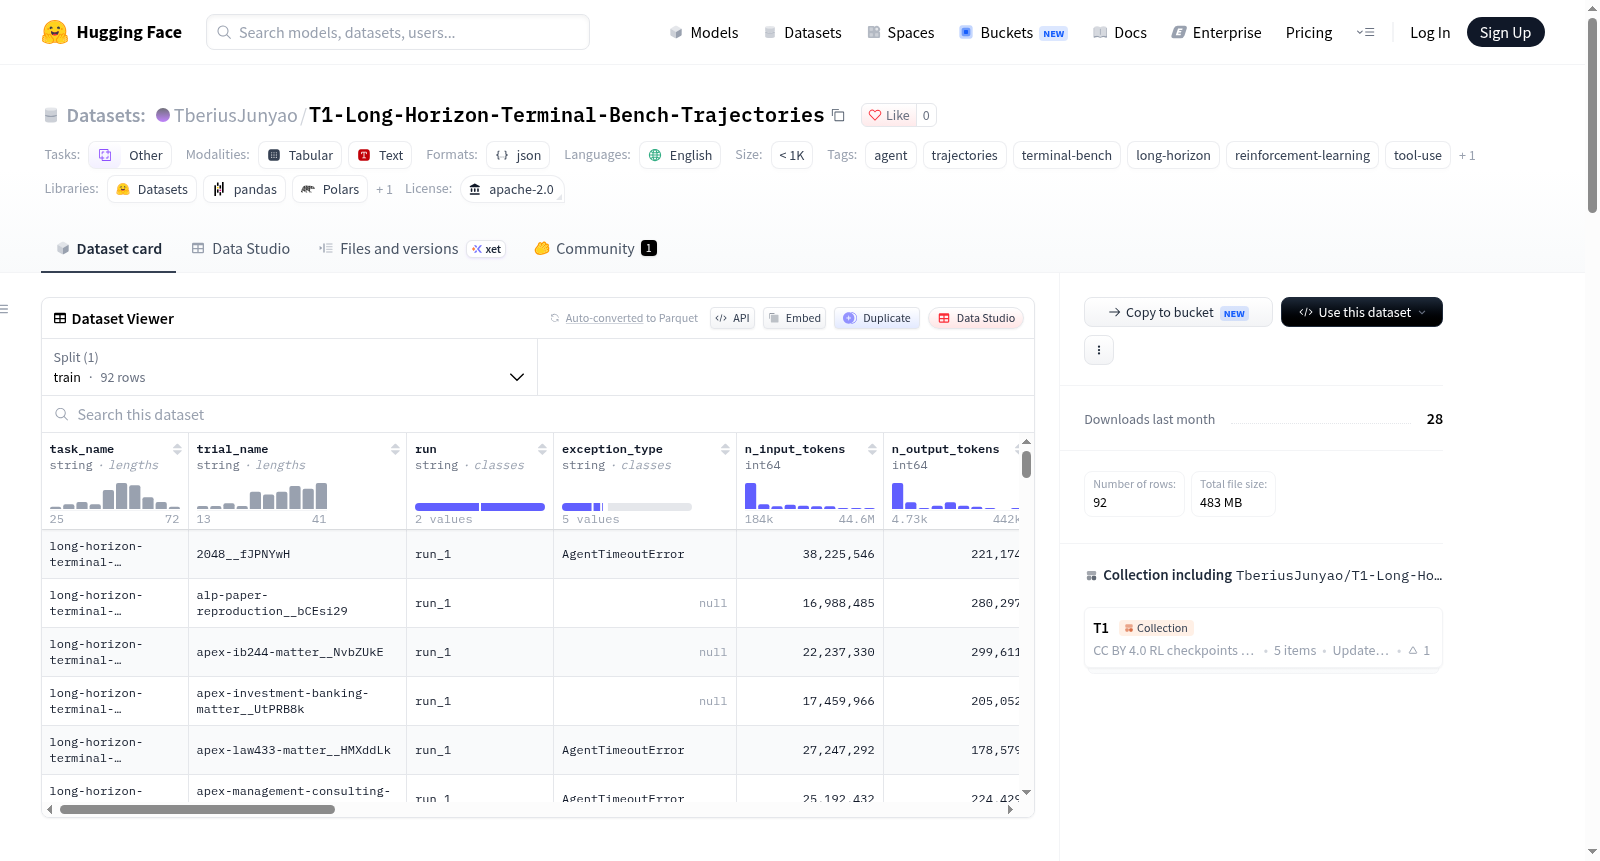This screenshot has height=861, width=1600.
Task: Open the expanded navigation menu icon
Action: [1365, 32]
